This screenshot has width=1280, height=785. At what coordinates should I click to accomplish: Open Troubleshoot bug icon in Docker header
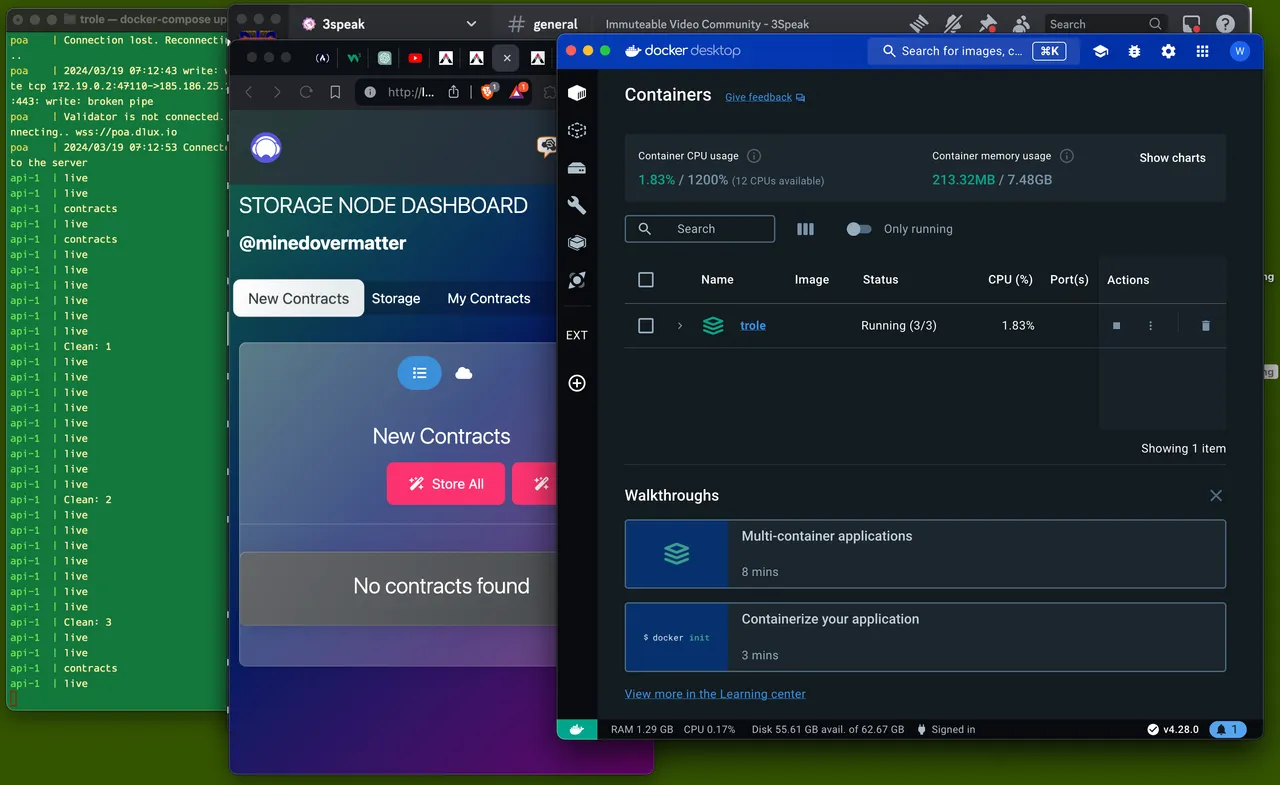tap(1135, 51)
